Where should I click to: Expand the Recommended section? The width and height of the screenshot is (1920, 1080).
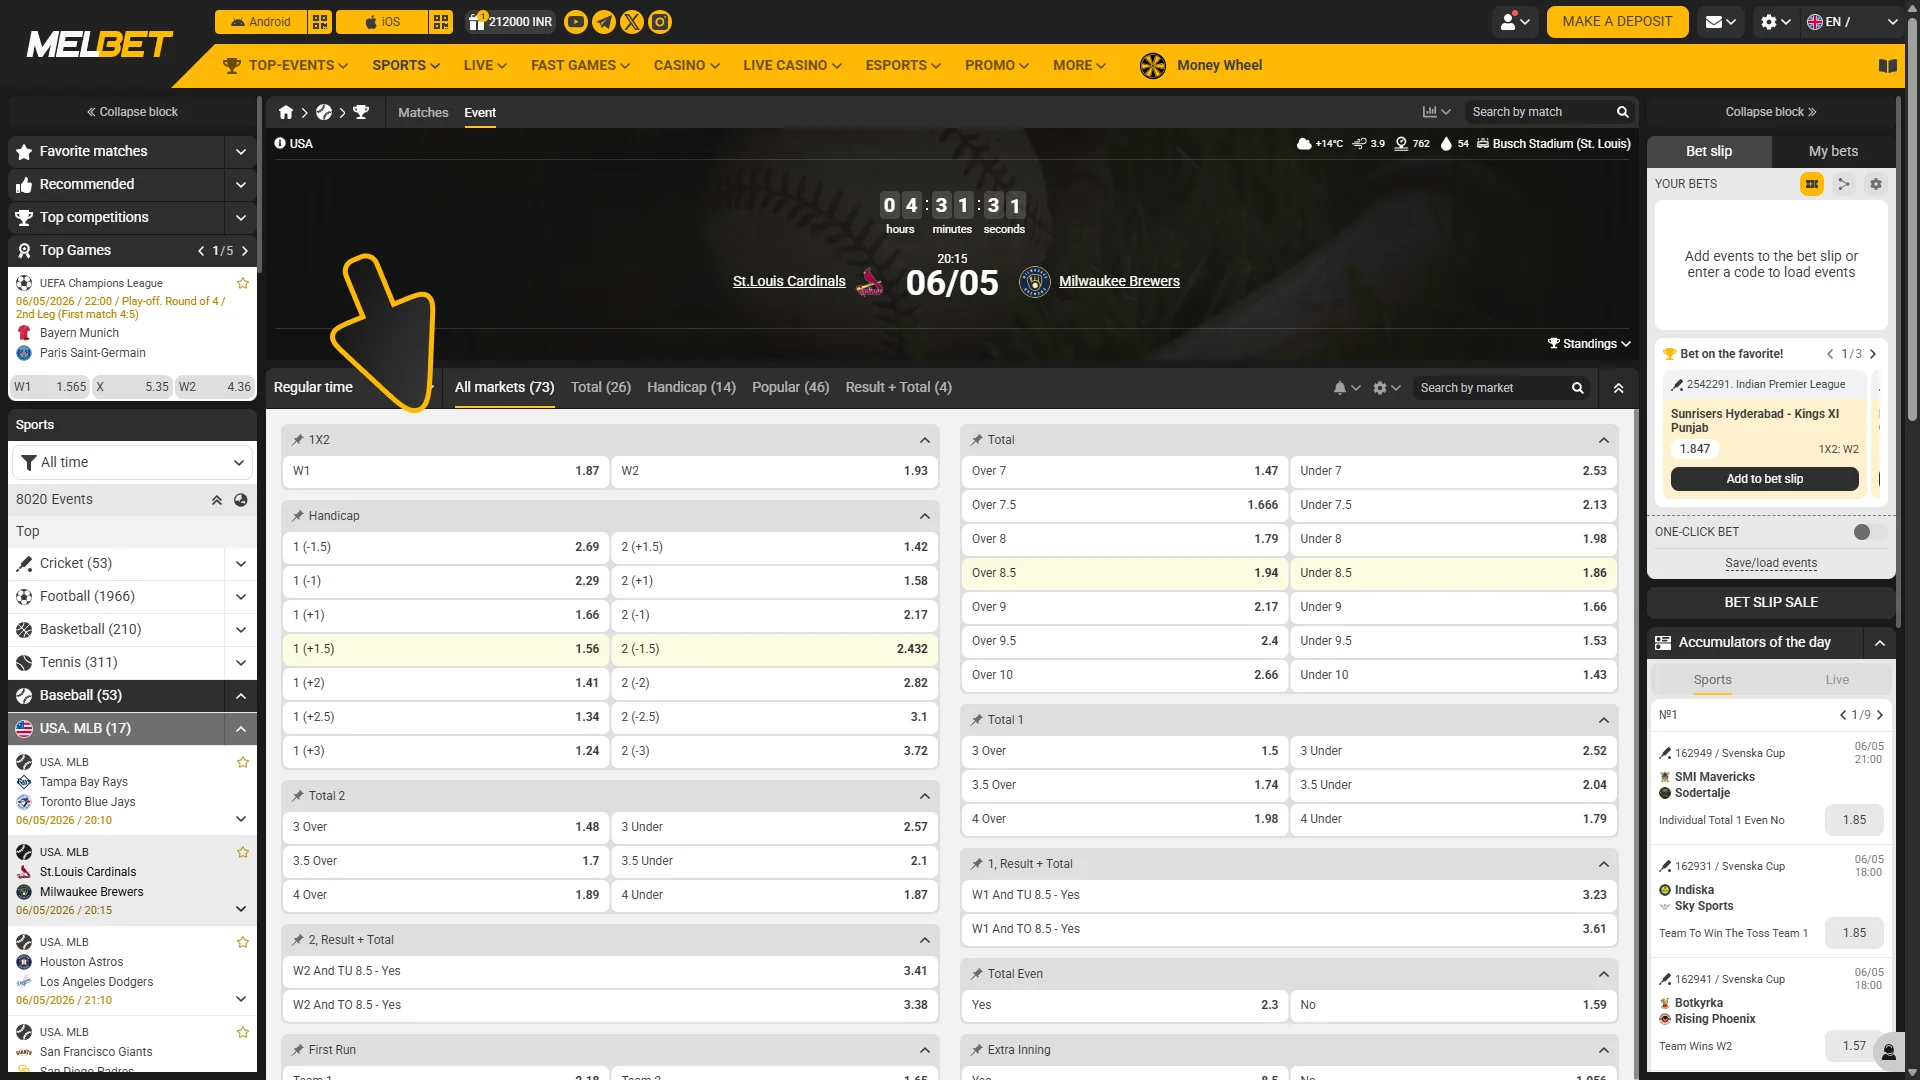[x=241, y=185]
